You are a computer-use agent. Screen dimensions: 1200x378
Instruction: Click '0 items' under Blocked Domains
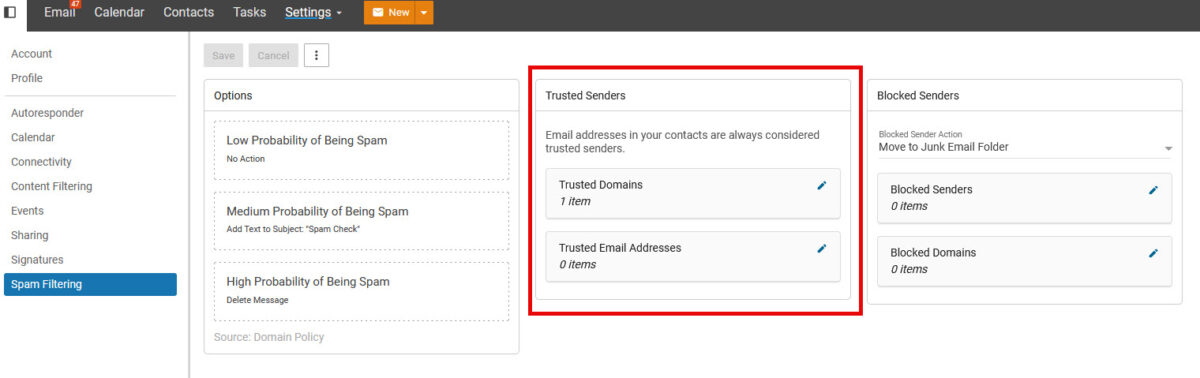[909, 269]
